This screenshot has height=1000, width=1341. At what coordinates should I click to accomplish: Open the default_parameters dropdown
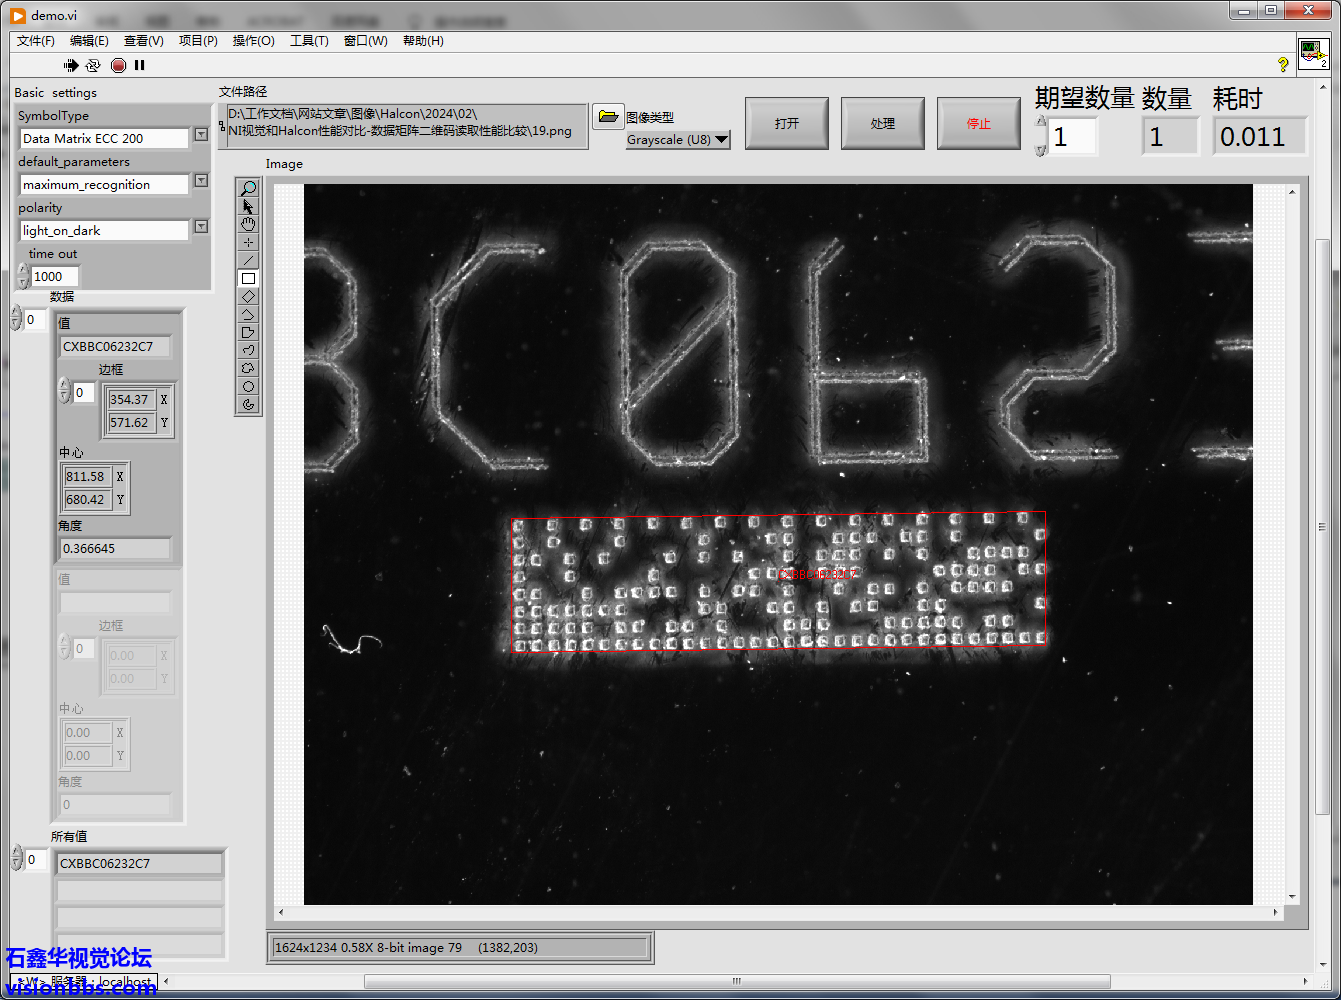tap(201, 181)
